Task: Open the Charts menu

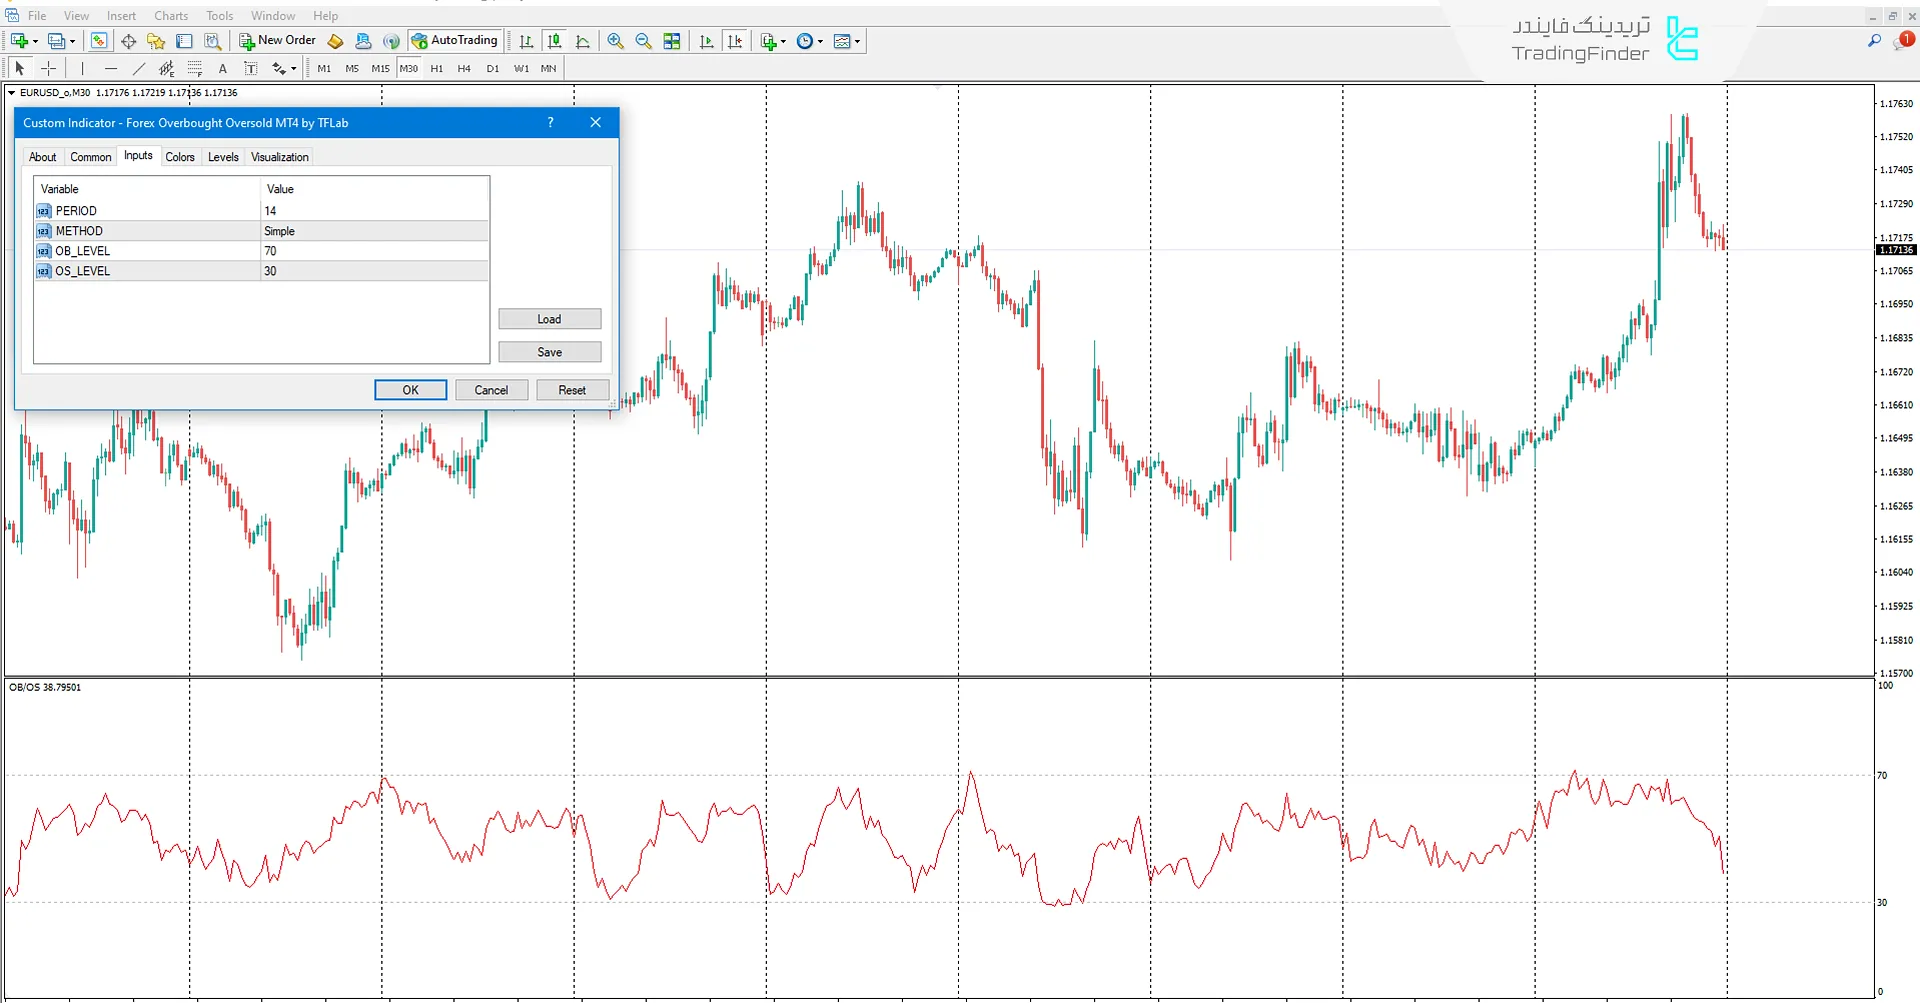Action: [x=170, y=15]
